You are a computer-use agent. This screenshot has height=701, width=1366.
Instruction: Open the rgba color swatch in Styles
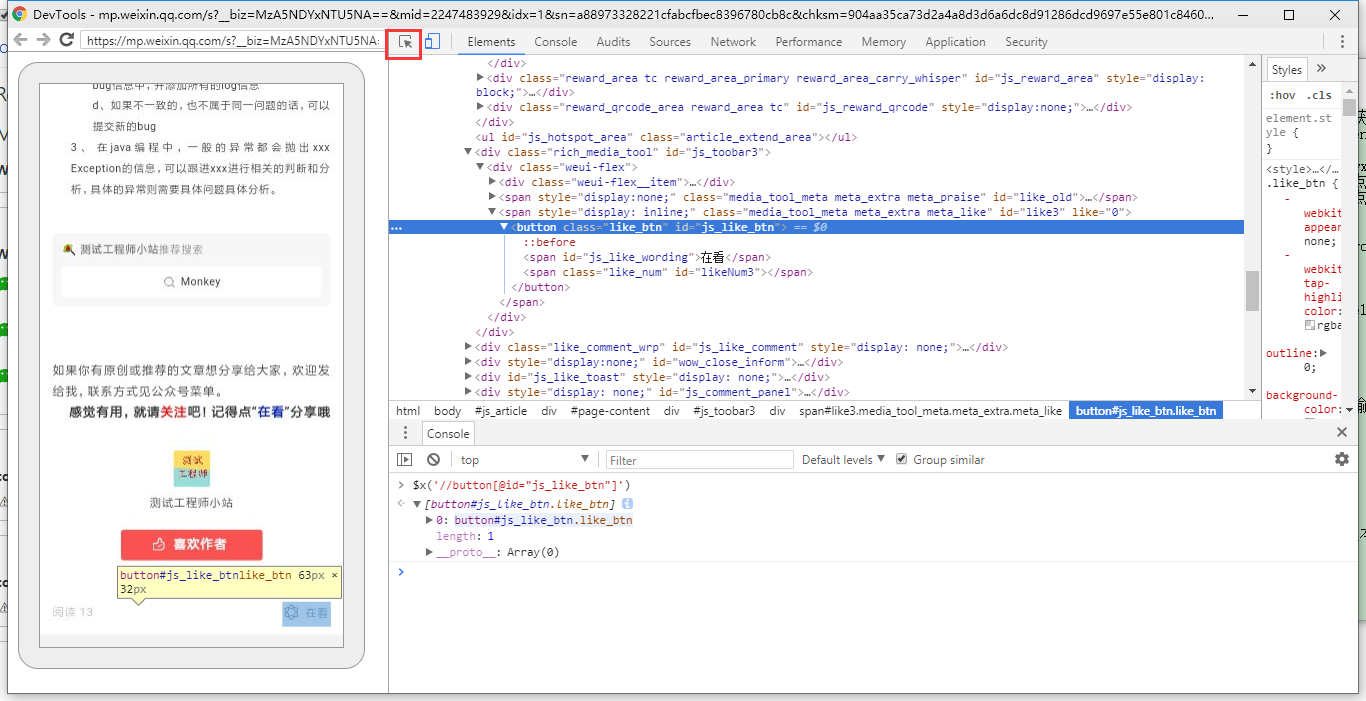1309,325
